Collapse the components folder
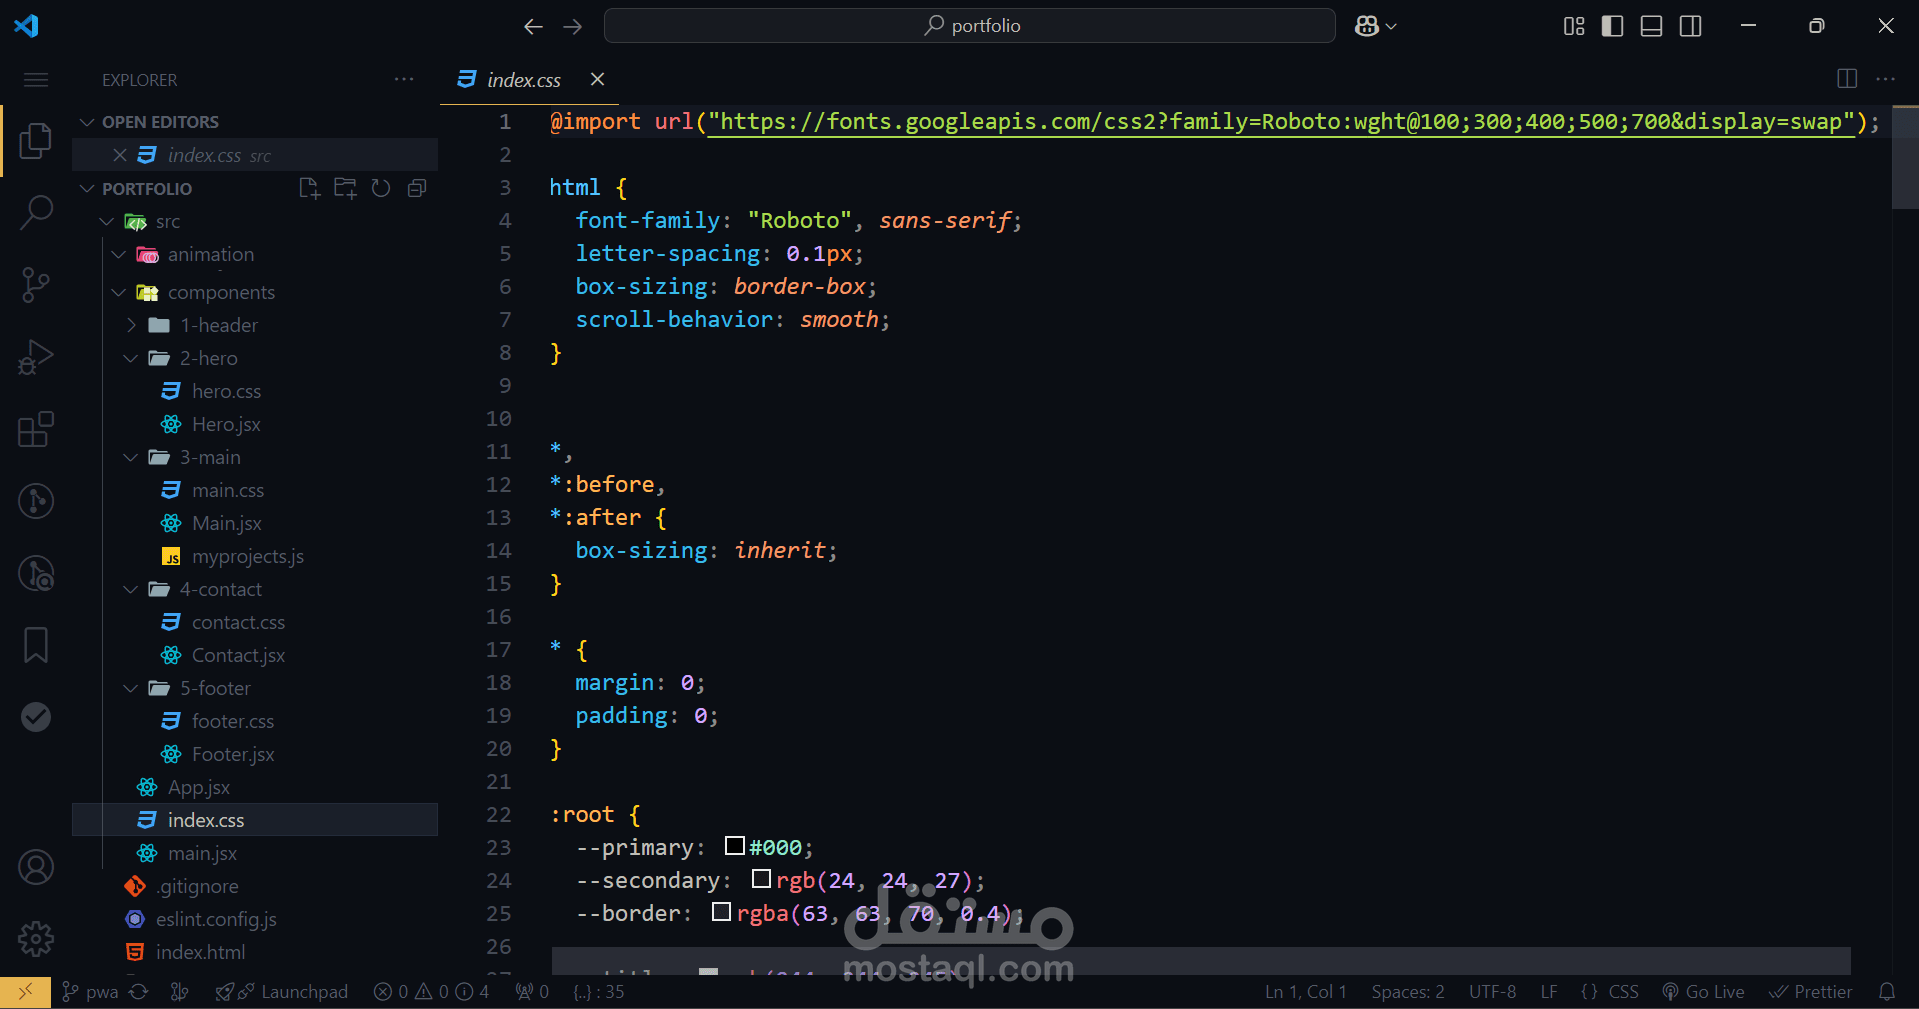This screenshot has width=1919, height=1009. point(119,292)
